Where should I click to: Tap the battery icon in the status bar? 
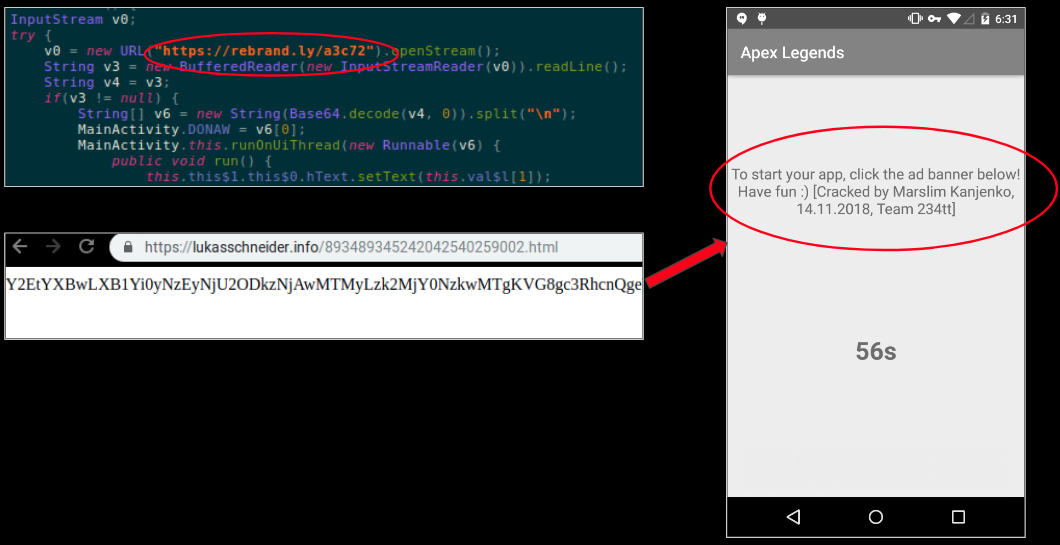985,19
